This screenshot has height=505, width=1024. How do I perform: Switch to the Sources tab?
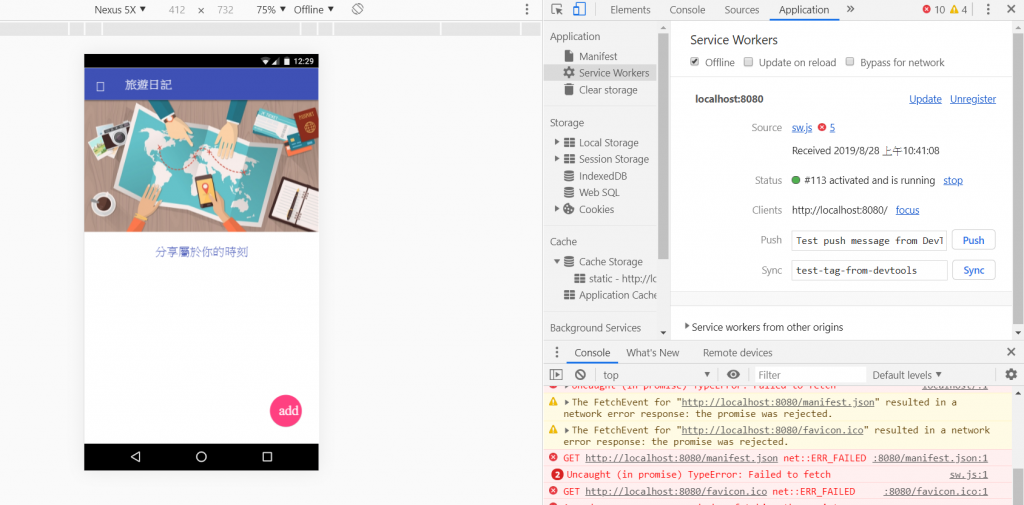tap(741, 10)
